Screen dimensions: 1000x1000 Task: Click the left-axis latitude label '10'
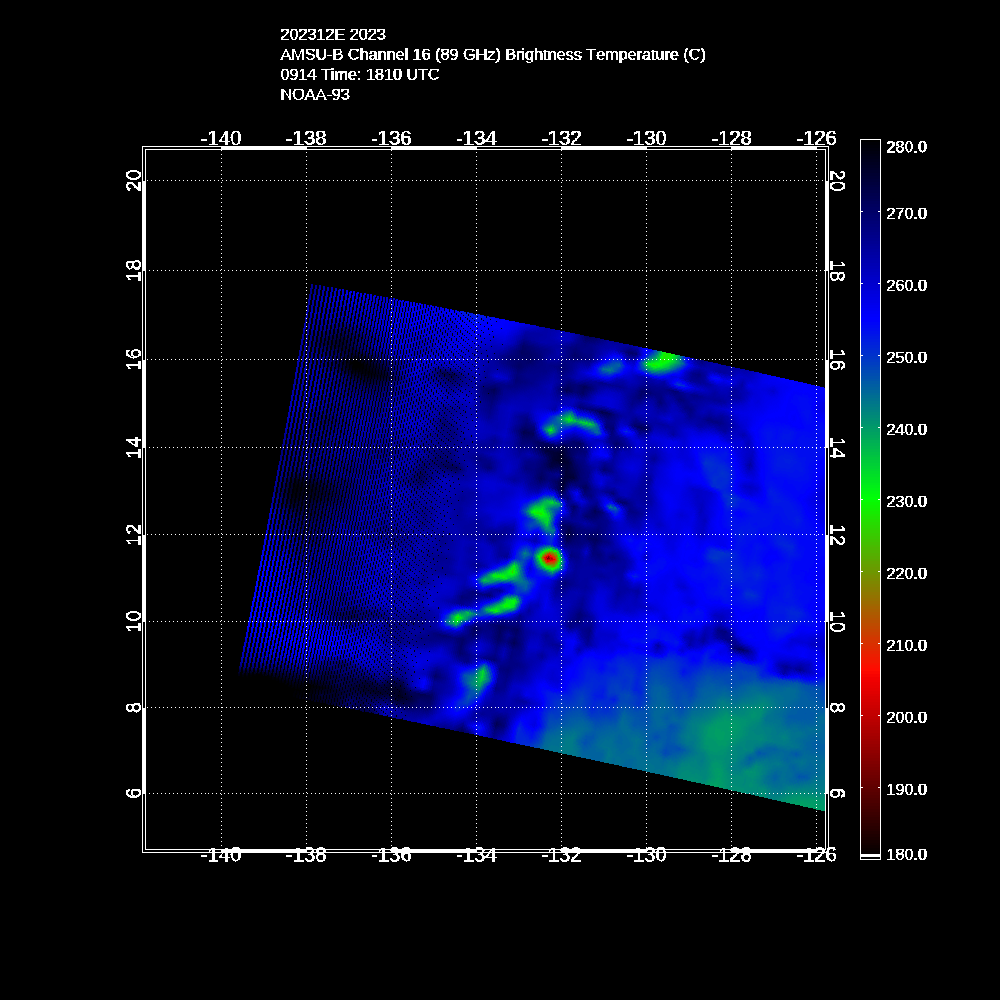134,621
